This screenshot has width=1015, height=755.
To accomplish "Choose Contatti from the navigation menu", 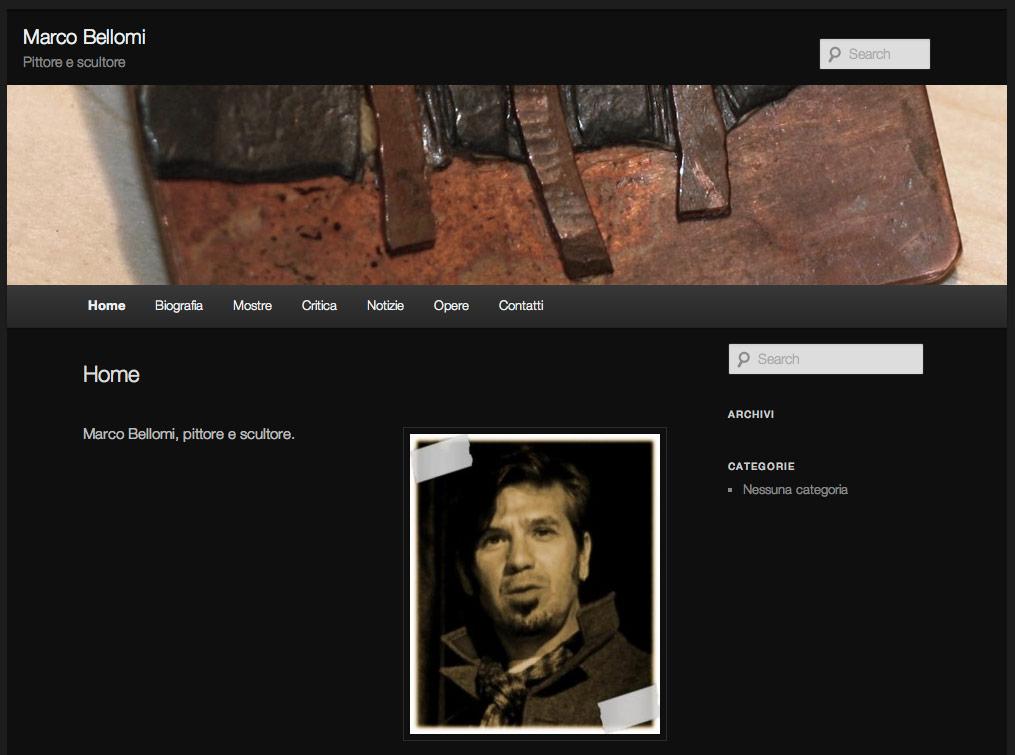I will click(x=521, y=306).
